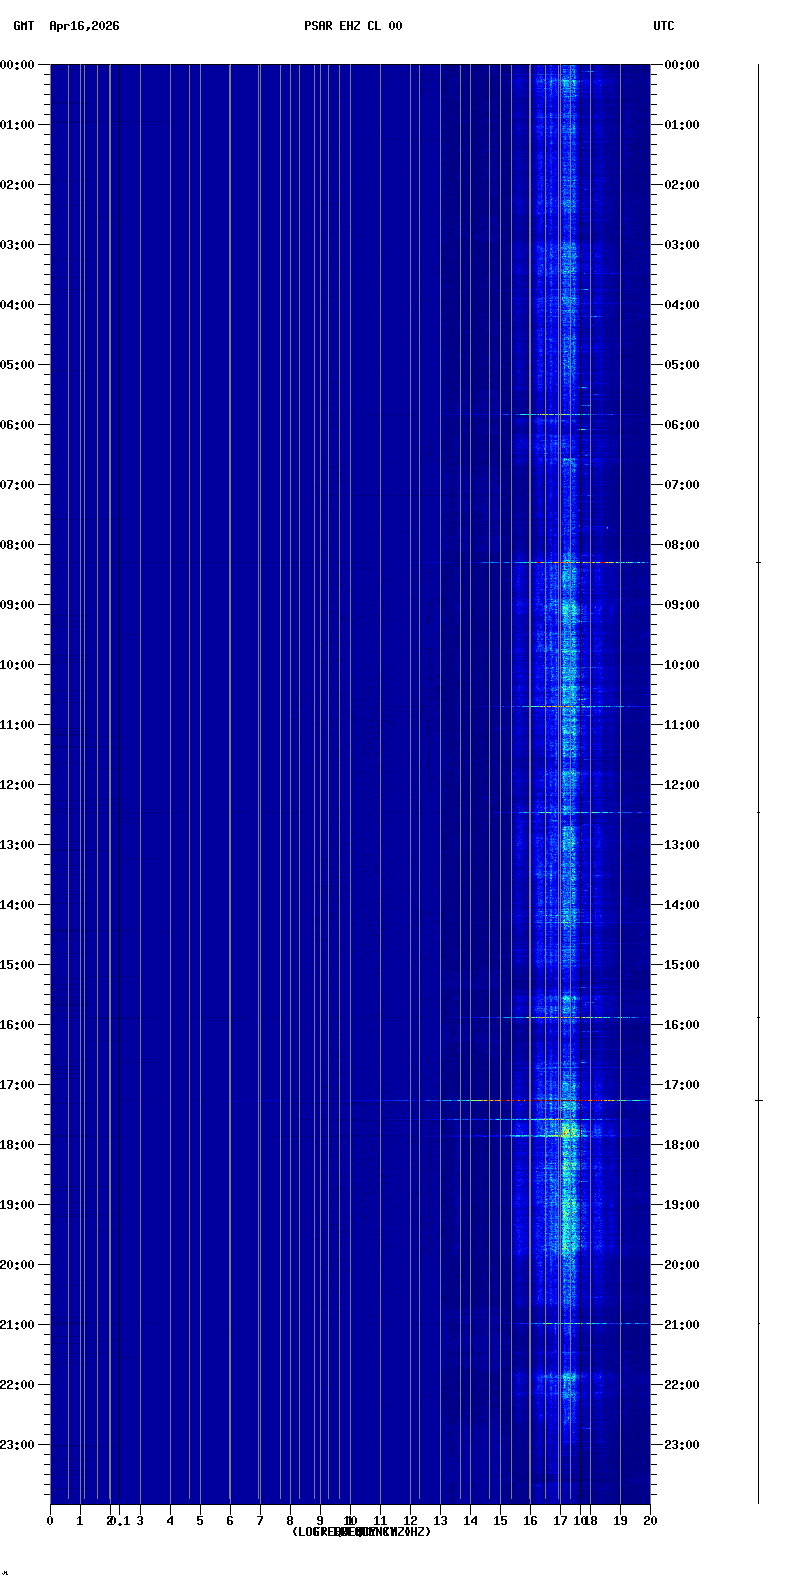802x1584 pixels.
Task: Click the Apr16,2026 date label
Action: tap(84, 26)
